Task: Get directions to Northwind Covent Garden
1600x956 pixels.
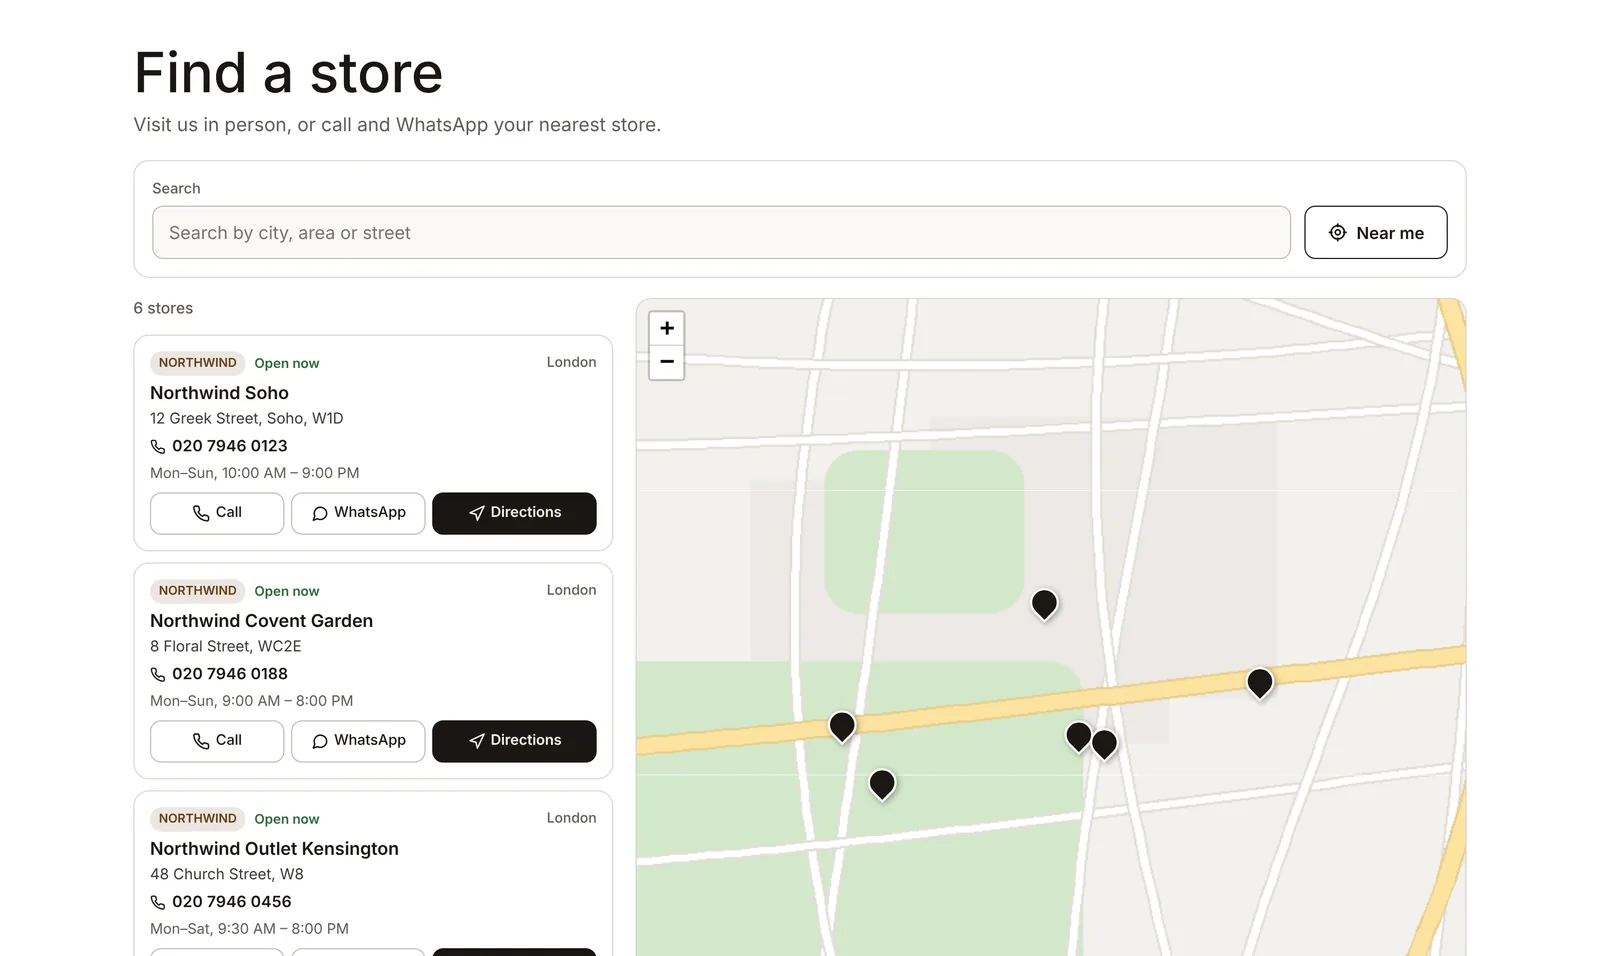Action: (x=514, y=741)
